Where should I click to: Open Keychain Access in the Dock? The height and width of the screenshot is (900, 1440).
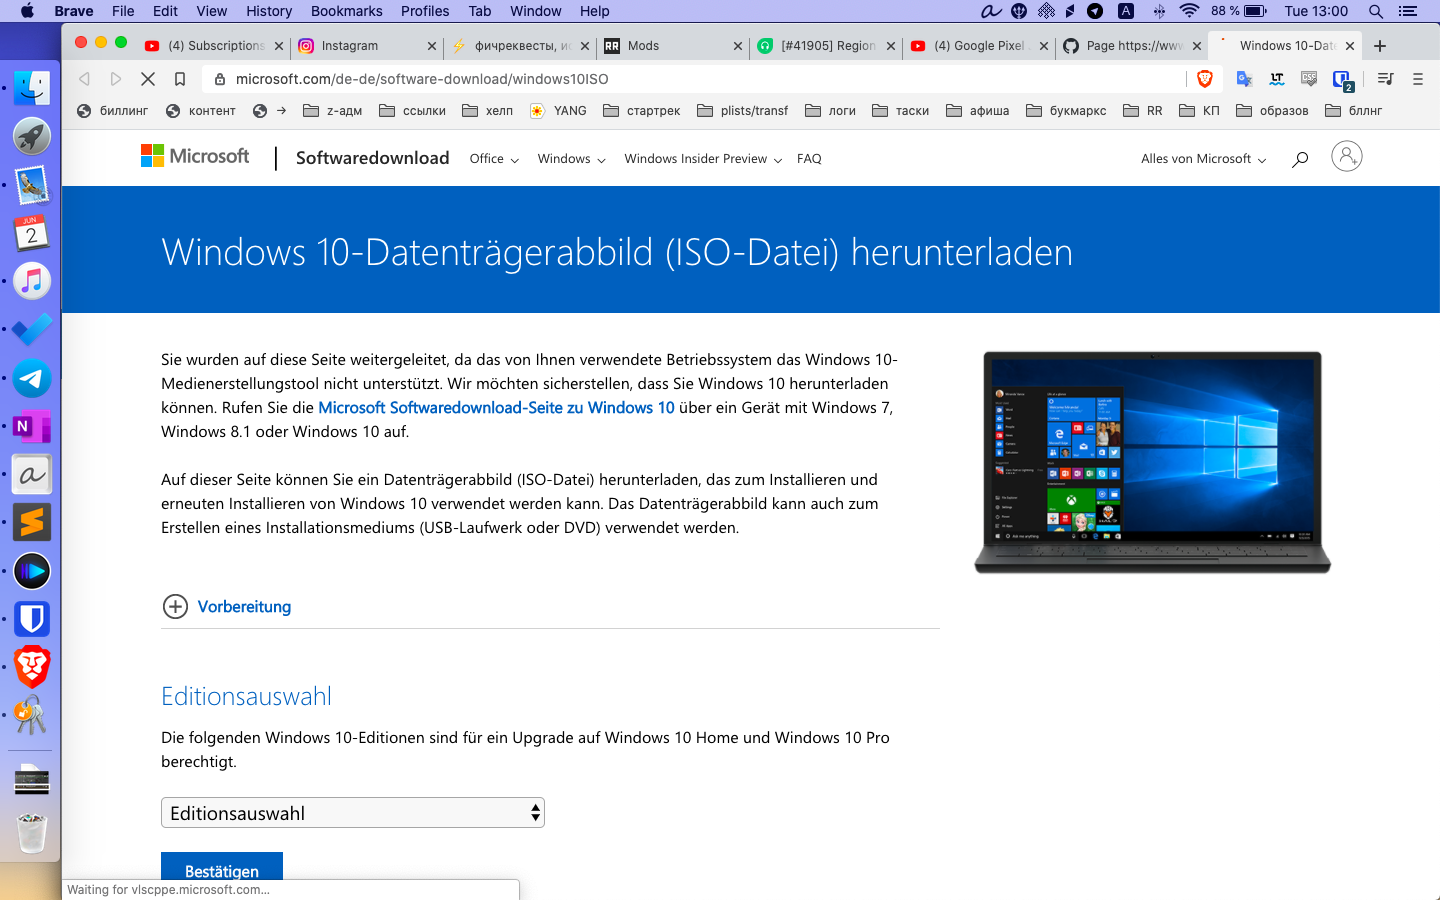(x=32, y=715)
